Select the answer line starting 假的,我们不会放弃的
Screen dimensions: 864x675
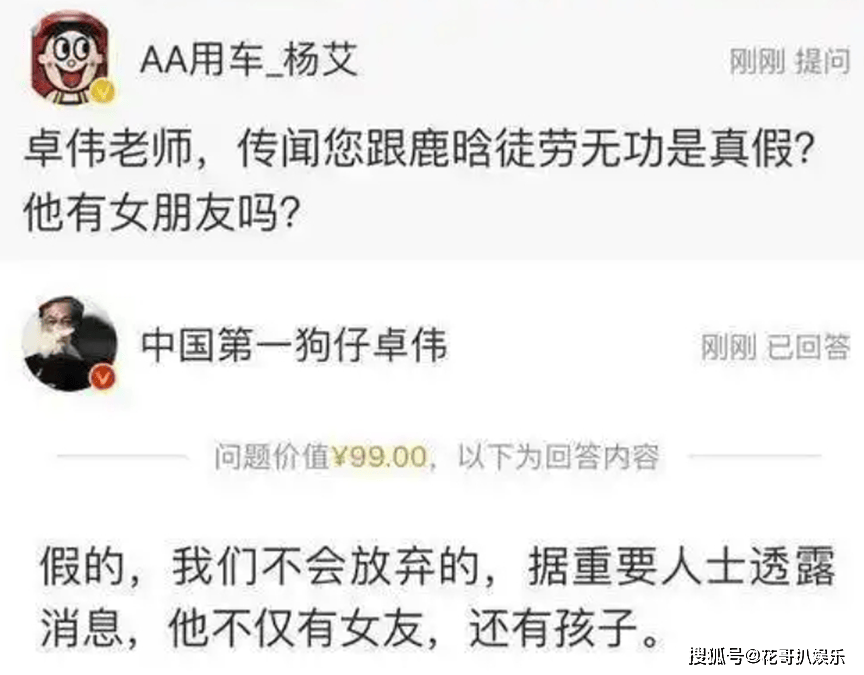pos(438,566)
